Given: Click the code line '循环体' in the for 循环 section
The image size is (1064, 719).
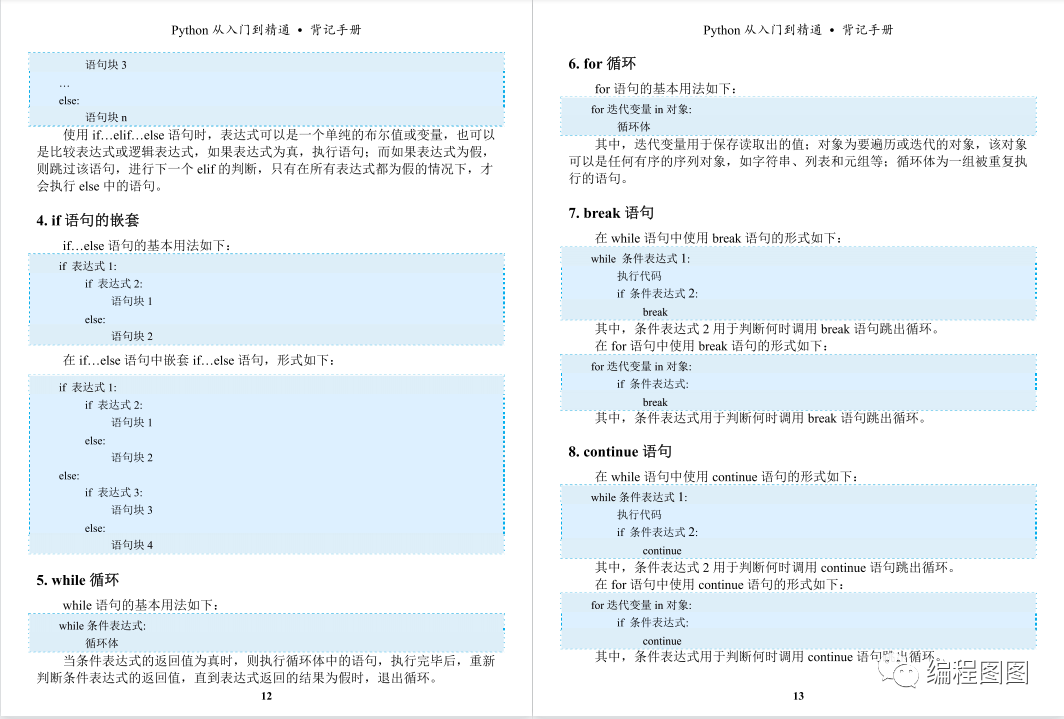Looking at the screenshot, I should coord(634,126).
